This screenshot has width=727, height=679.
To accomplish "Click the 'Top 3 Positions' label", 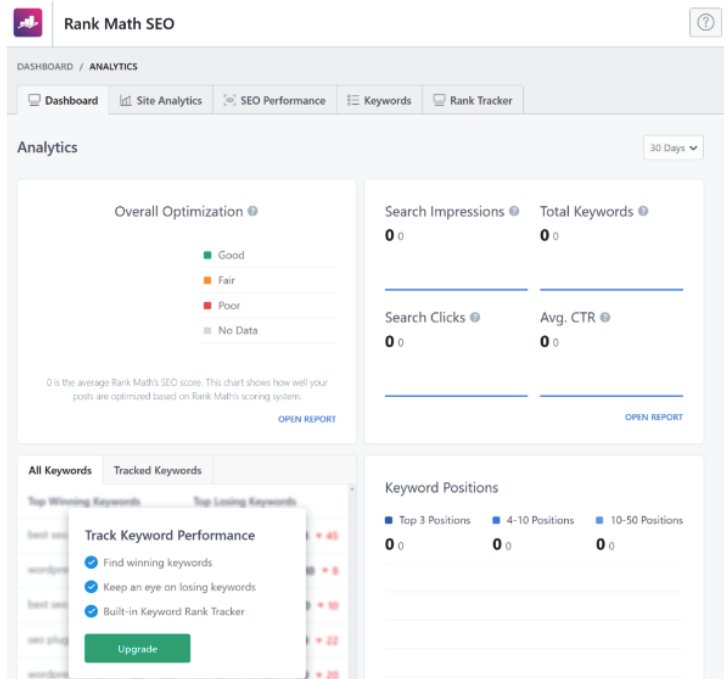I will (x=435, y=520).
